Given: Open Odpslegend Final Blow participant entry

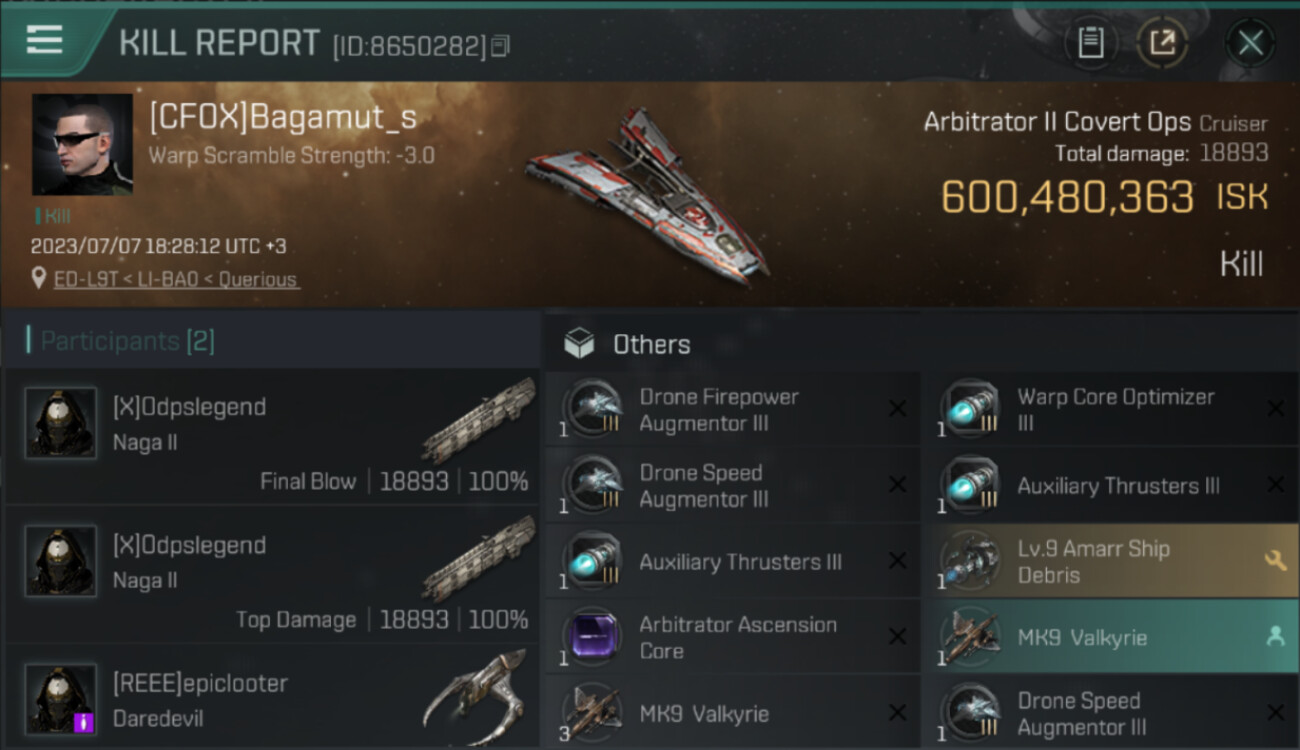Looking at the screenshot, I should tap(272, 436).
